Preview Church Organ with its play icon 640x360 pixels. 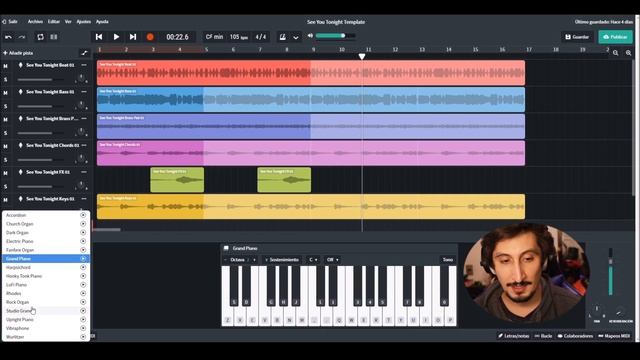(83, 224)
